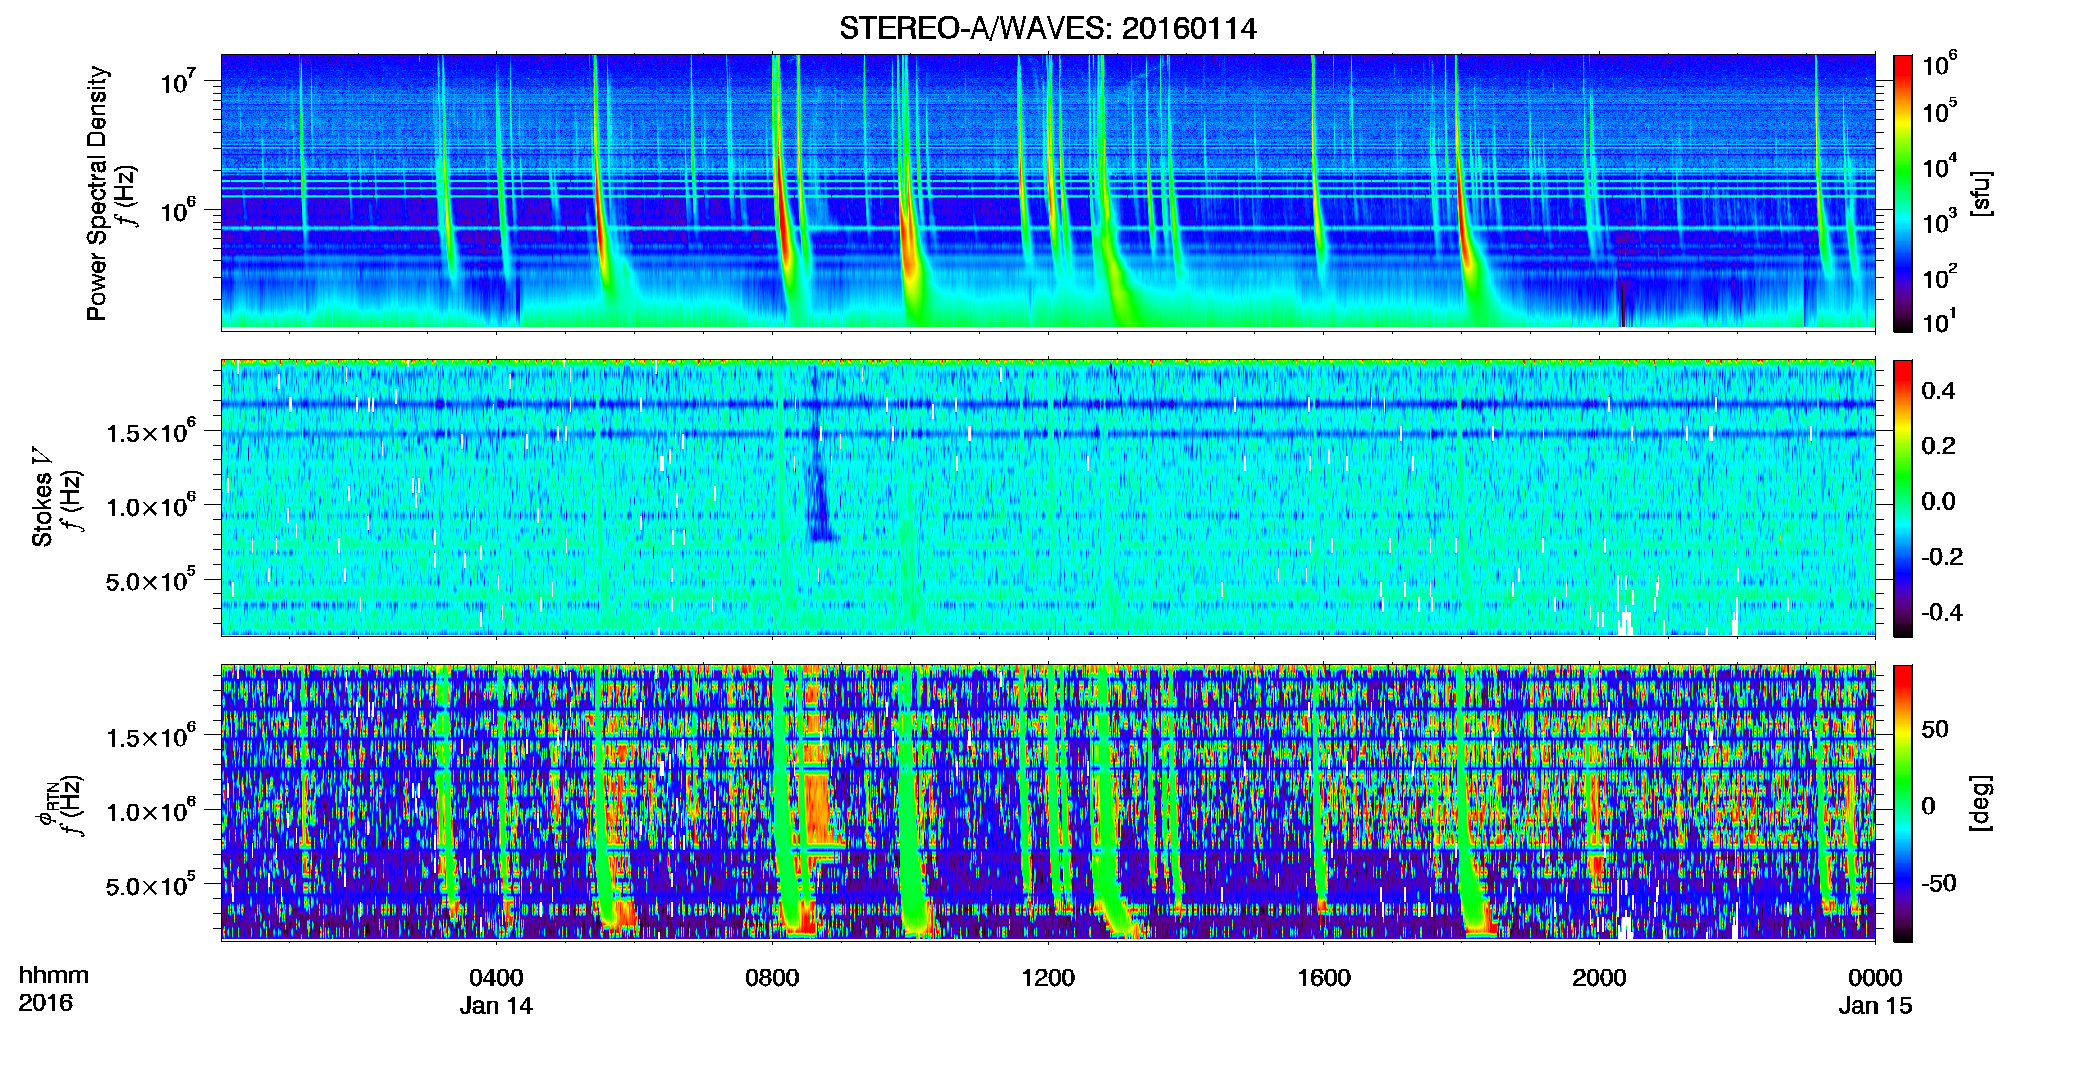
Task: Click the 1200 time tick label
Action: (x=1048, y=977)
